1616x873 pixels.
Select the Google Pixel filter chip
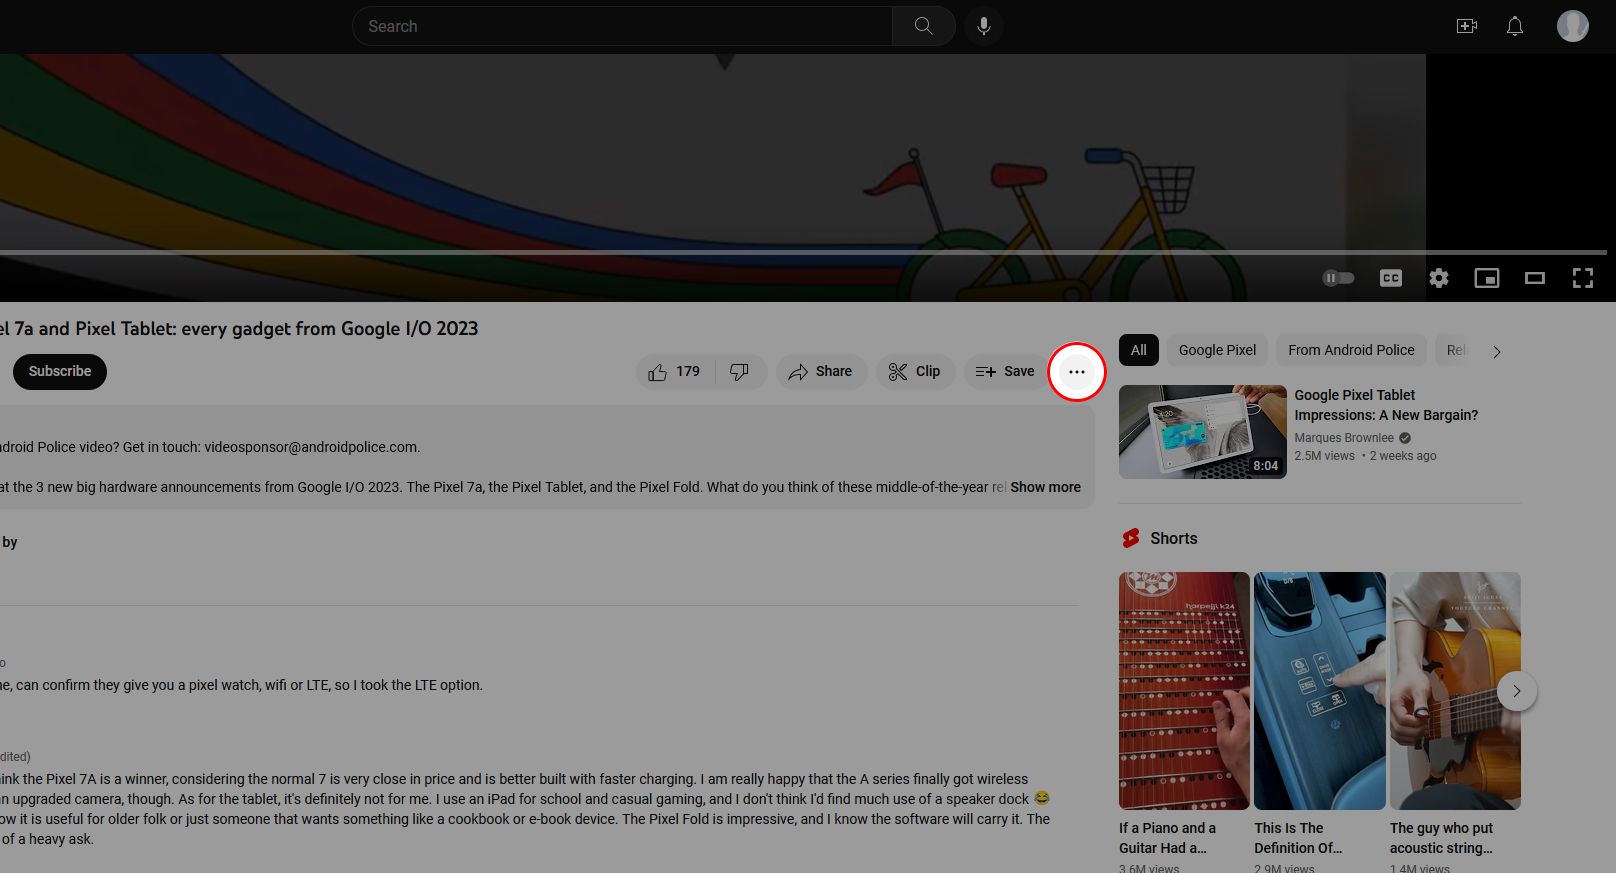coord(1217,350)
